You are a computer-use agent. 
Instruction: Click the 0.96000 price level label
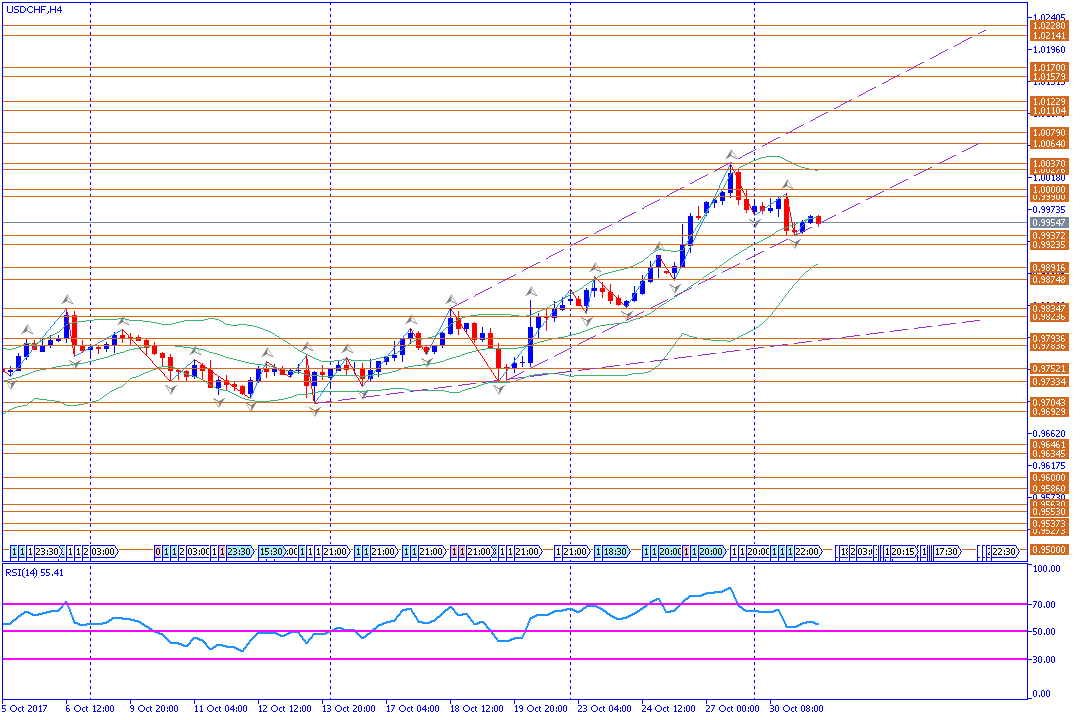[1049, 477]
